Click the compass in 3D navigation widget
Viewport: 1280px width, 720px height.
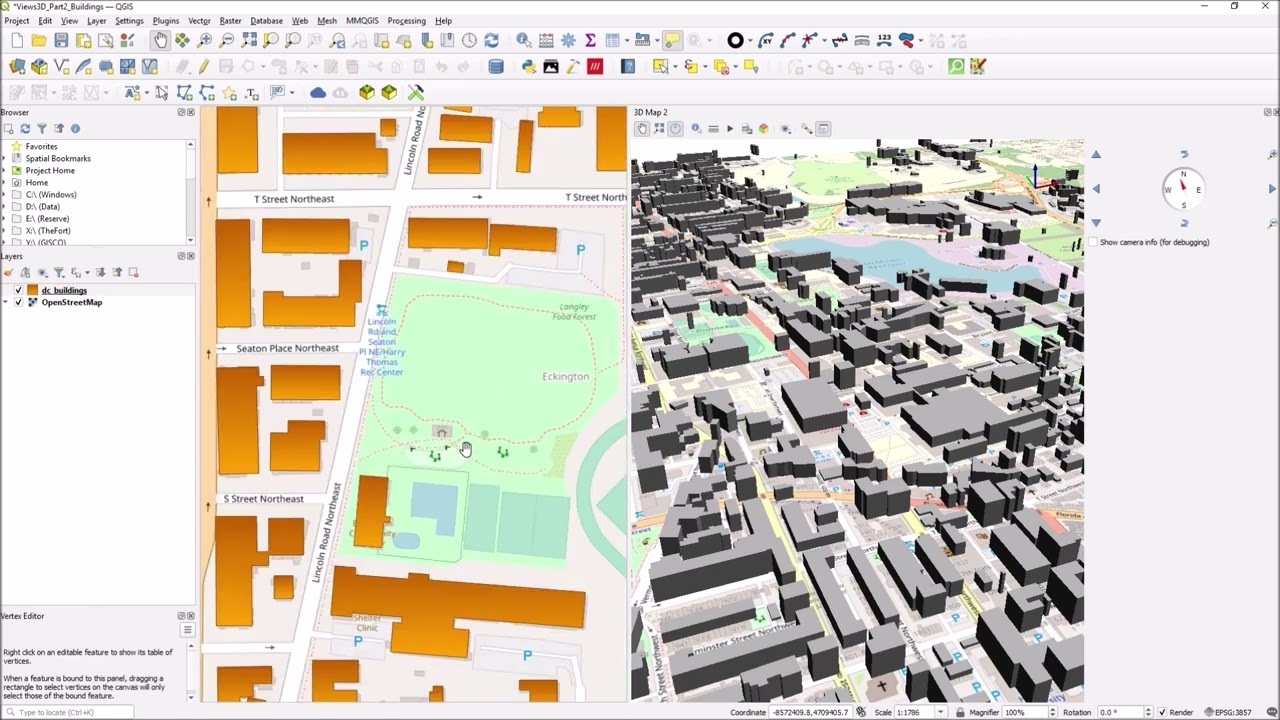[x=1183, y=189]
